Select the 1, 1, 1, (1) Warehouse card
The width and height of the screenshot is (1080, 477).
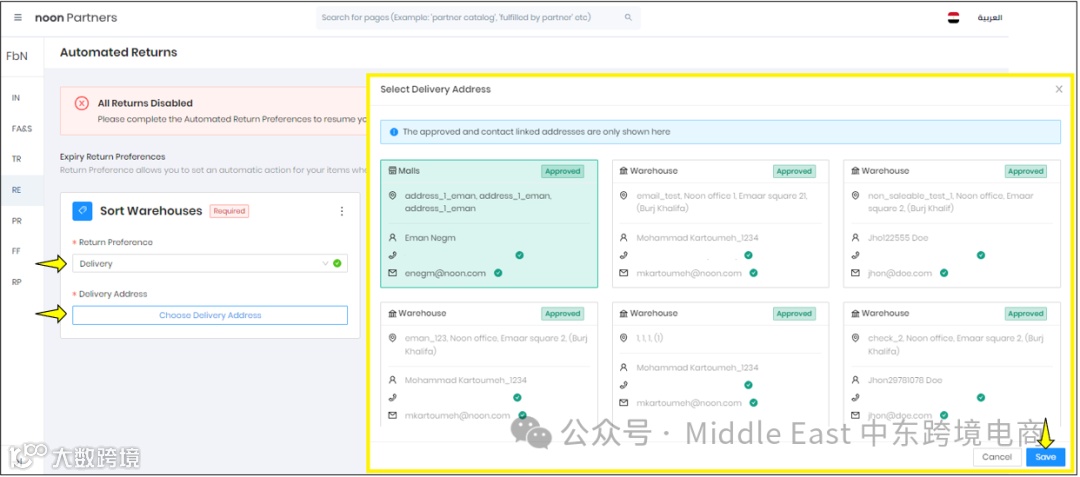pyautogui.click(x=720, y=366)
